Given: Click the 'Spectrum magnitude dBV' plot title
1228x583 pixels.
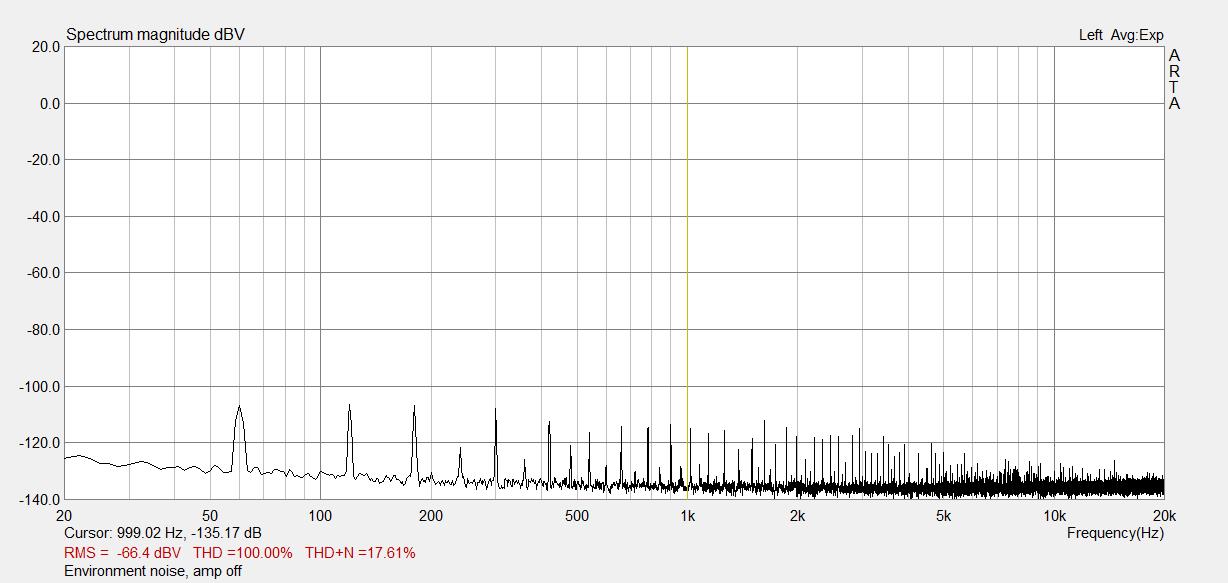Looking at the screenshot, I should point(155,35).
